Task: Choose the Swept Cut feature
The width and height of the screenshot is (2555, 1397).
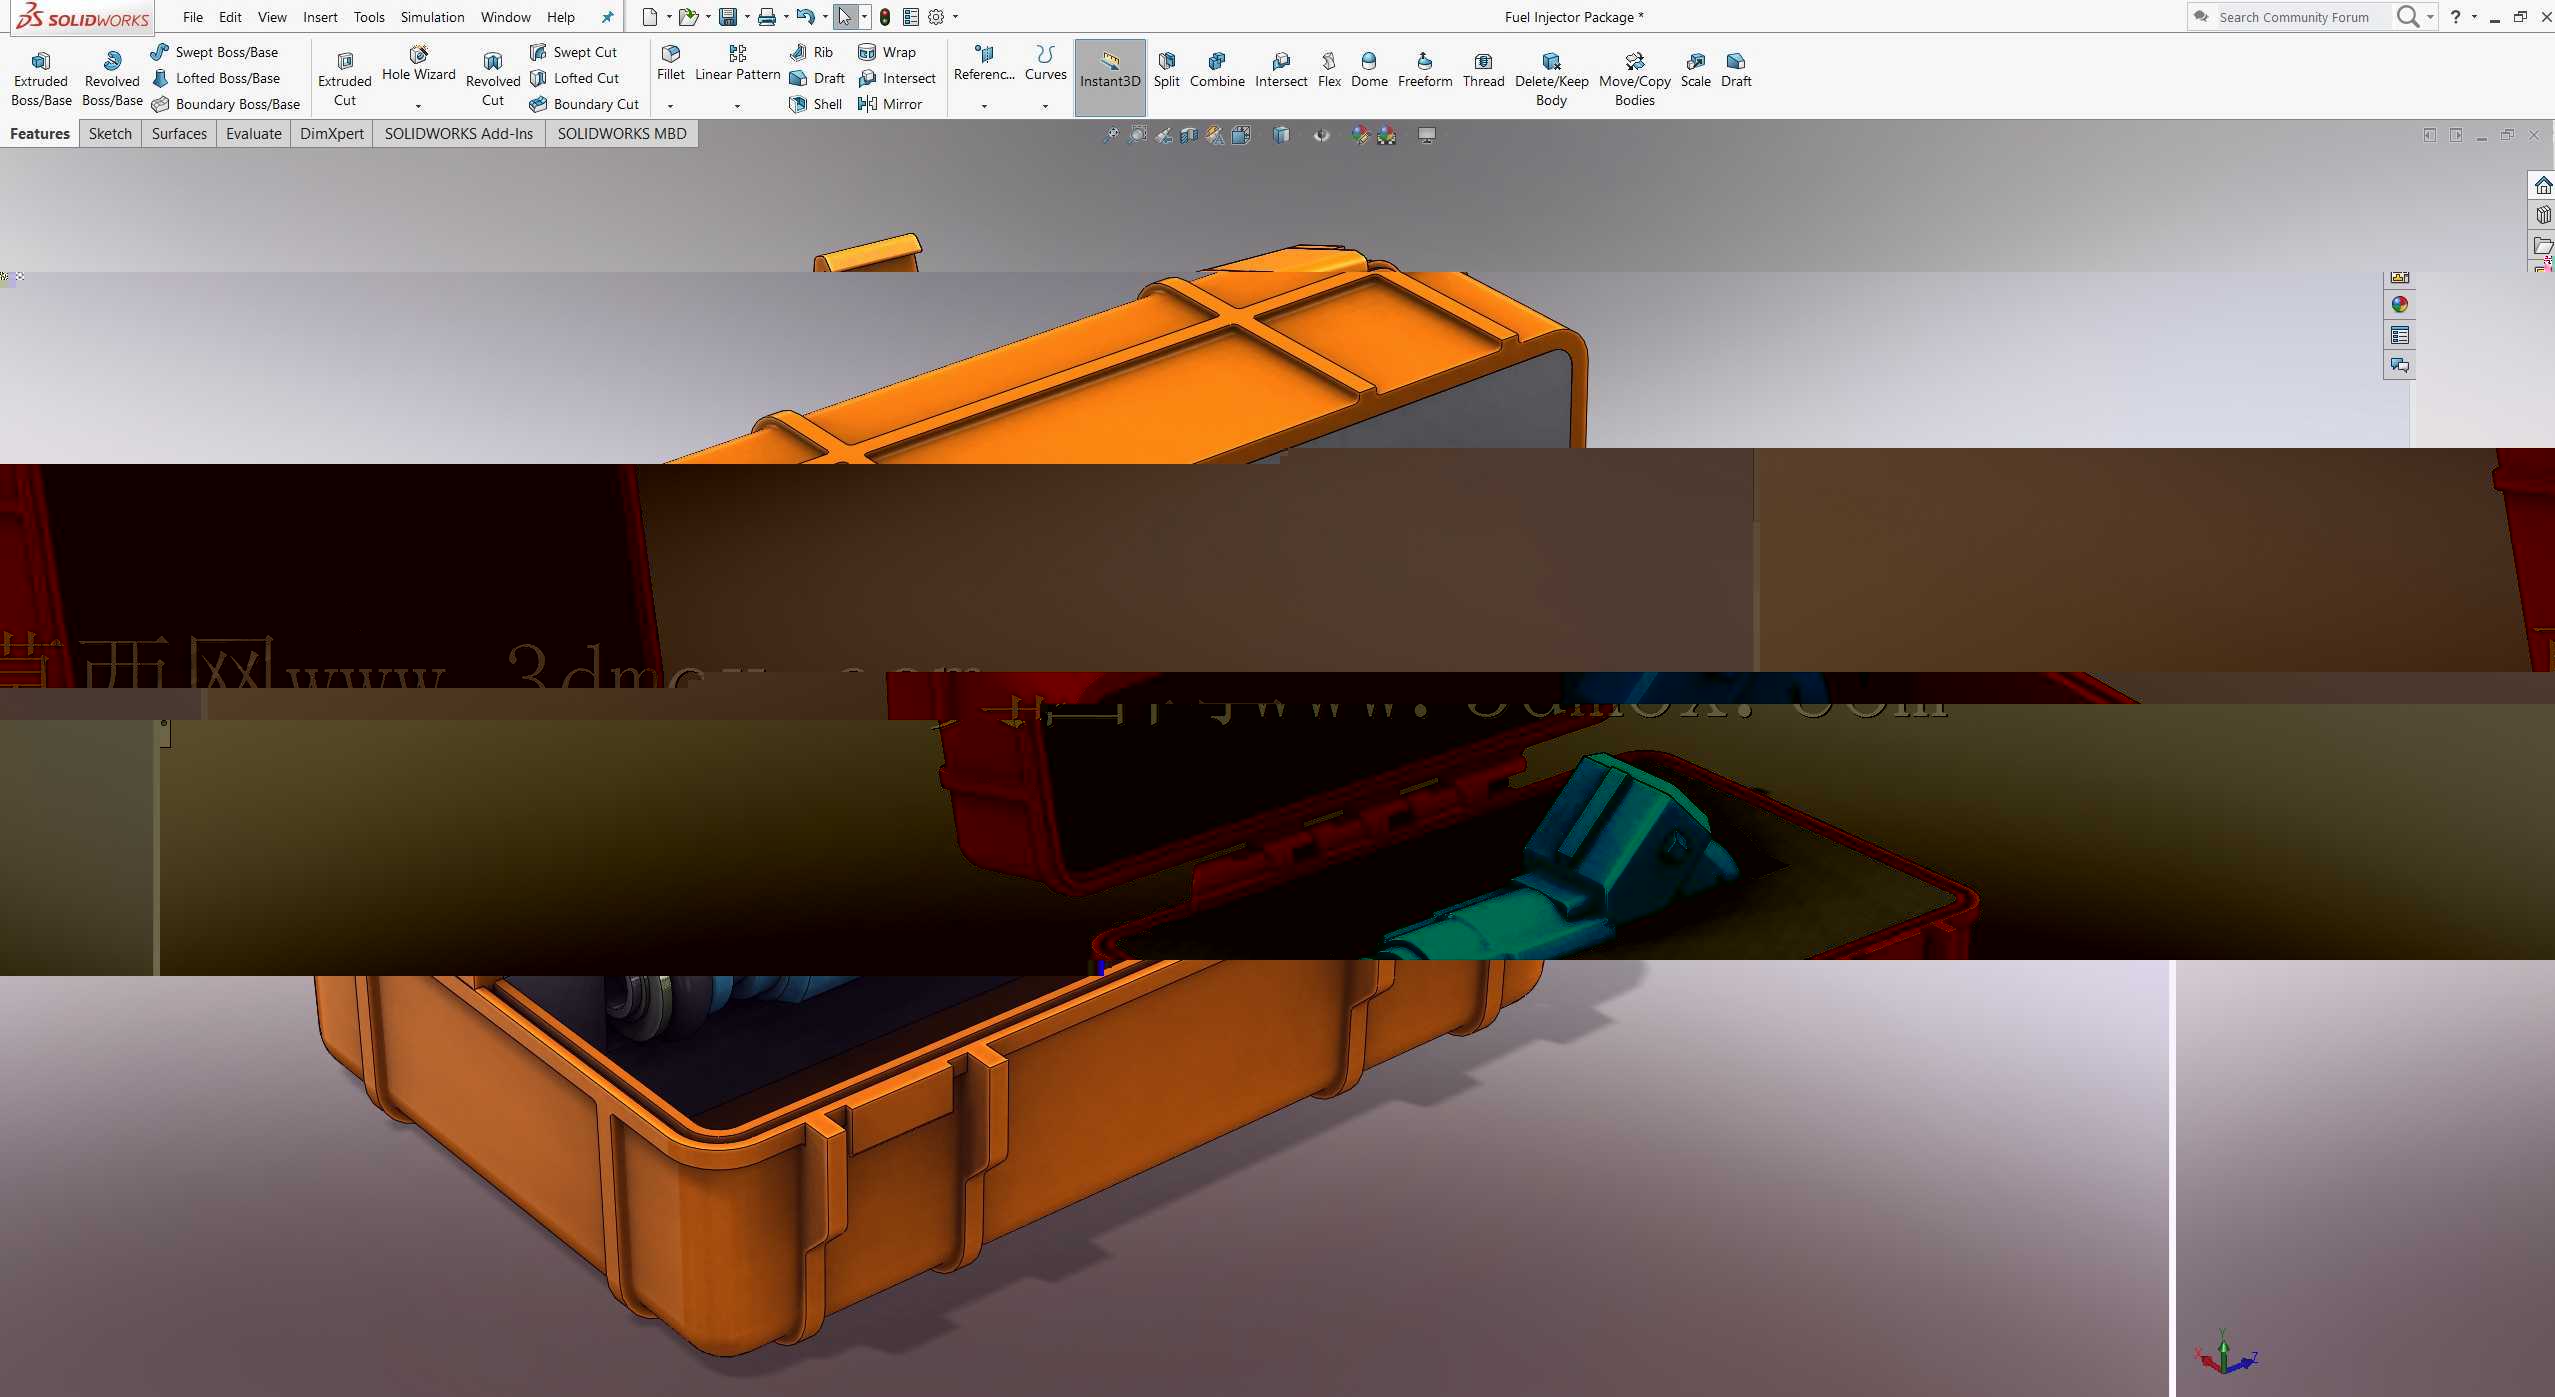Action: click(573, 52)
